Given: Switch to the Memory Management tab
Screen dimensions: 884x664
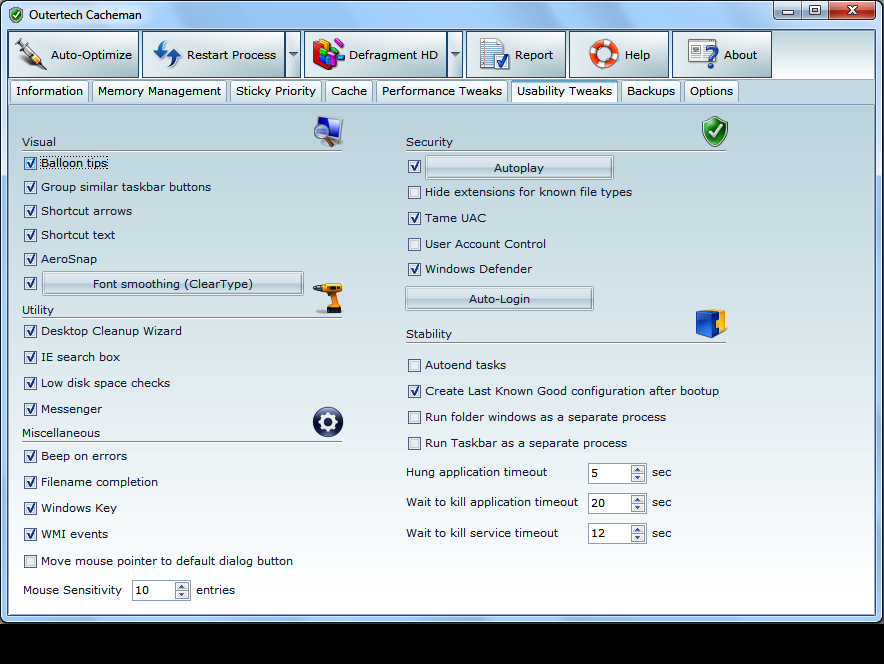Looking at the screenshot, I should [x=159, y=91].
